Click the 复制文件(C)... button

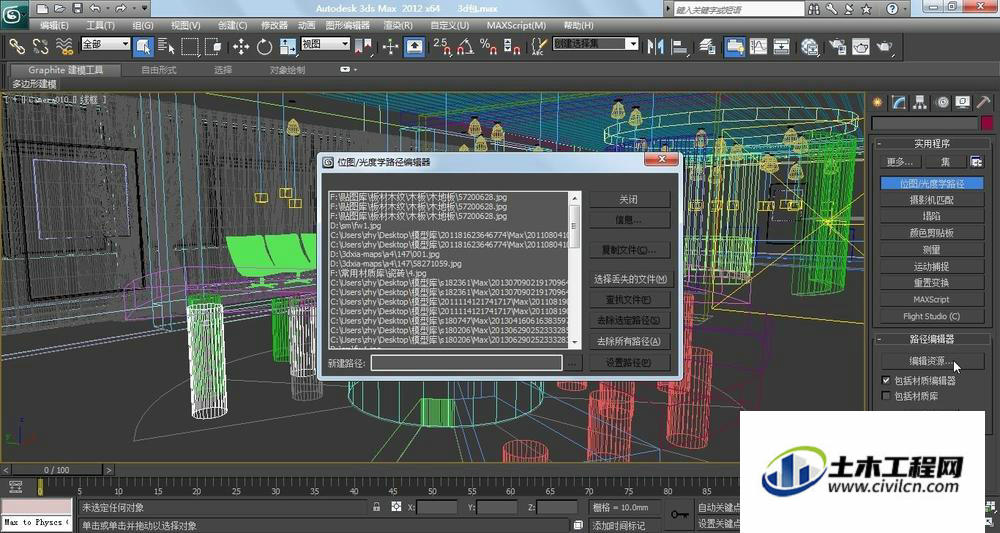click(x=629, y=250)
